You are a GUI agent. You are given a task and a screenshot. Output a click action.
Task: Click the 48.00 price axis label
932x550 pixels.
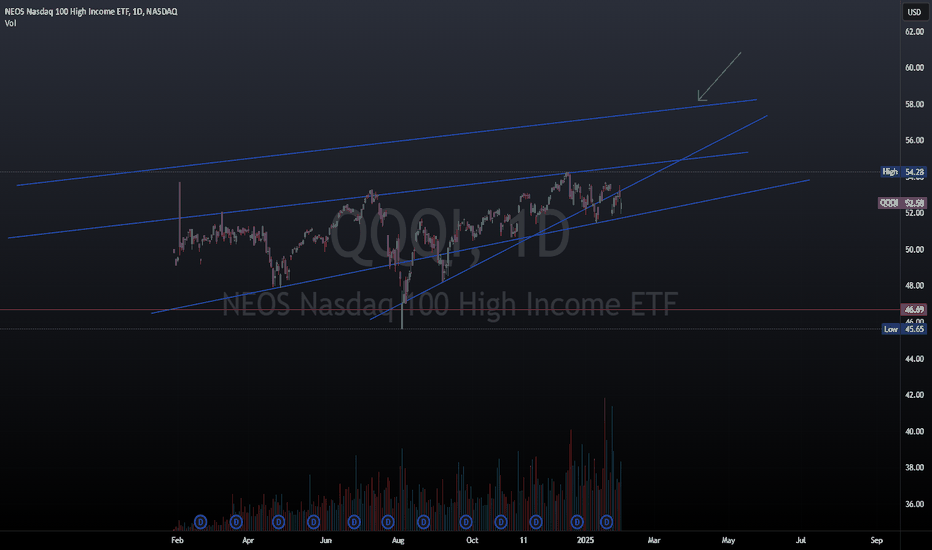click(x=914, y=286)
